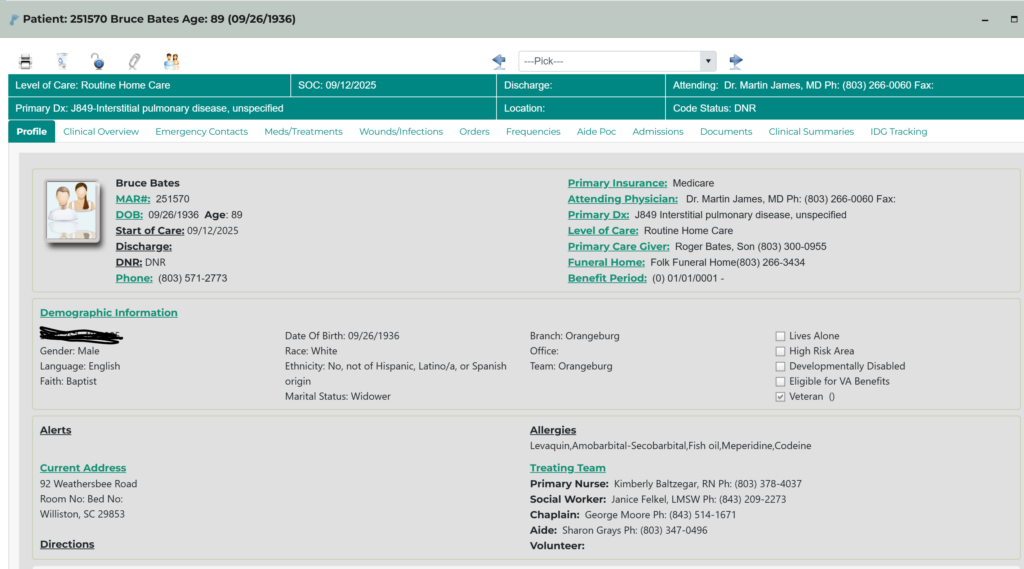Open the IDG Tracking tab
The width and height of the screenshot is (1024, 569).
point(899,131)
